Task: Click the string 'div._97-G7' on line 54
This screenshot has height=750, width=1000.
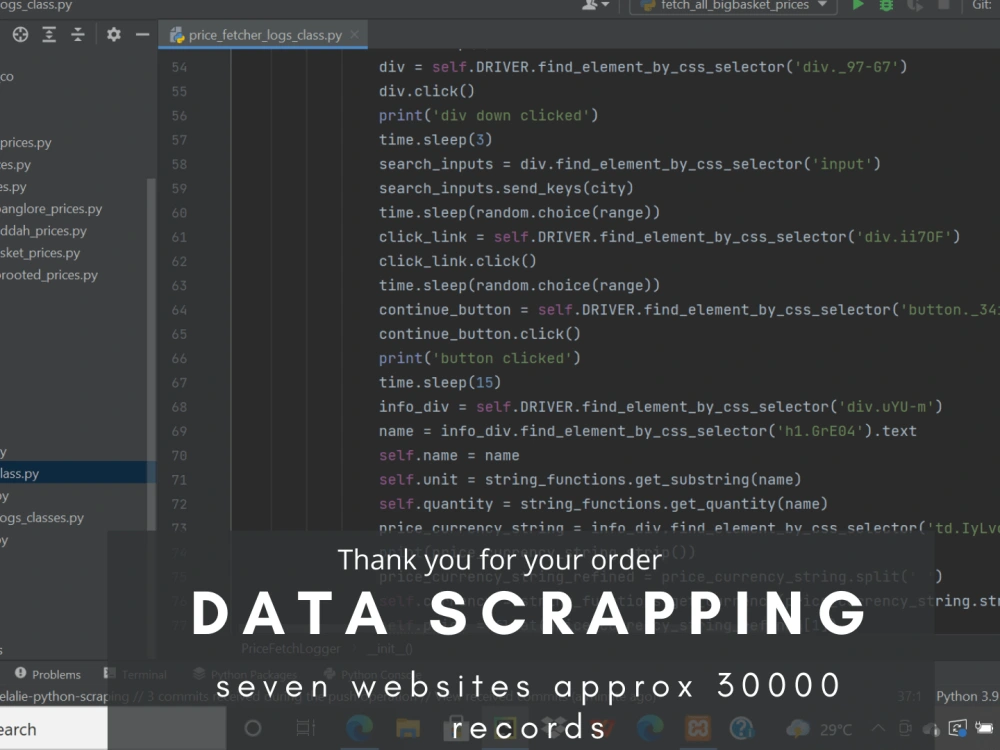Action: point(846,67)
